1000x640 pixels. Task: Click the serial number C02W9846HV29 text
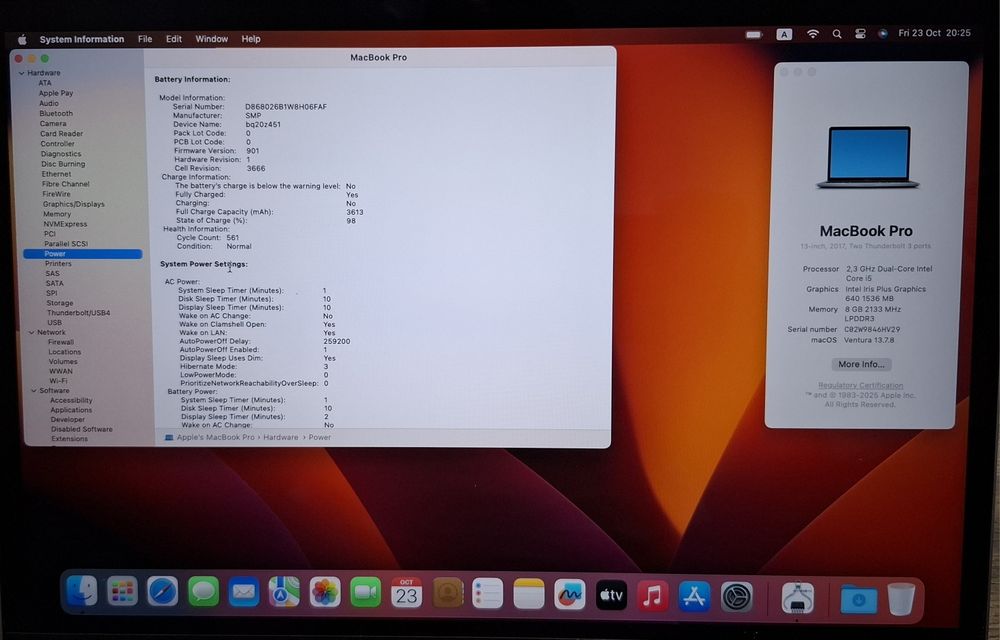point(872,330)
